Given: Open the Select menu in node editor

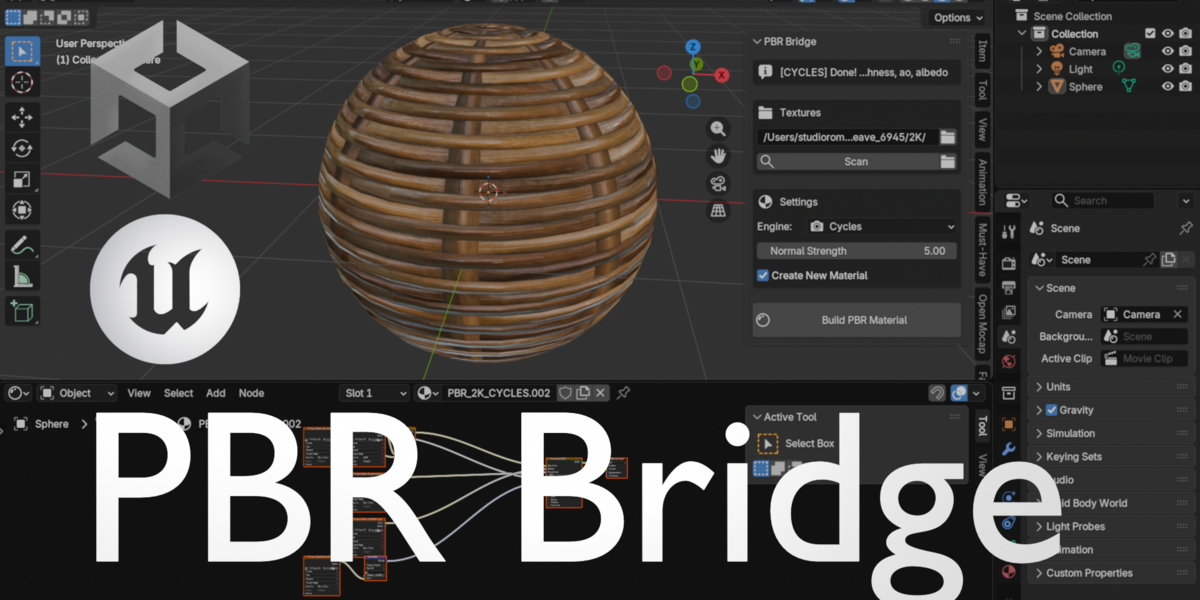Looking at the screenshot, I should pos(178,393).
